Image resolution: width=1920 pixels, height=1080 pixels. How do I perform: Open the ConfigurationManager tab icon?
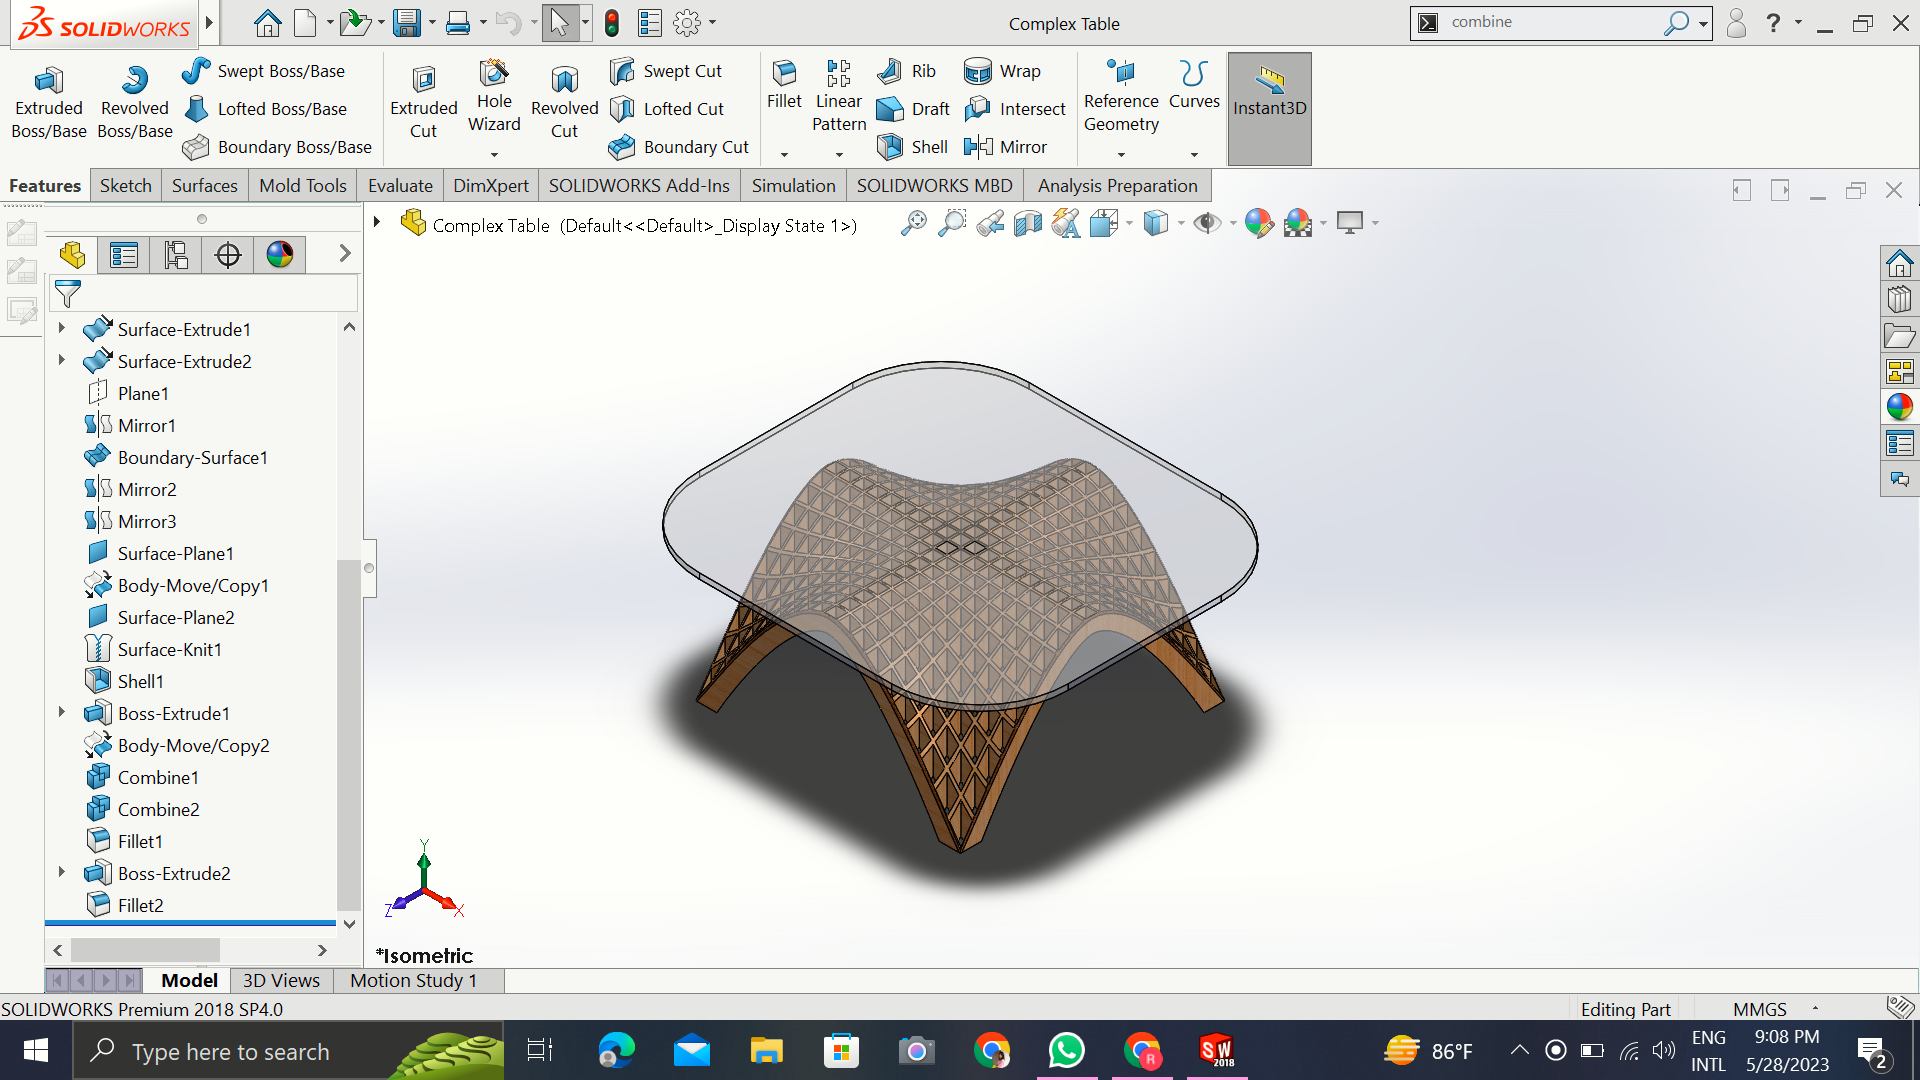click(x=176, y=255)
